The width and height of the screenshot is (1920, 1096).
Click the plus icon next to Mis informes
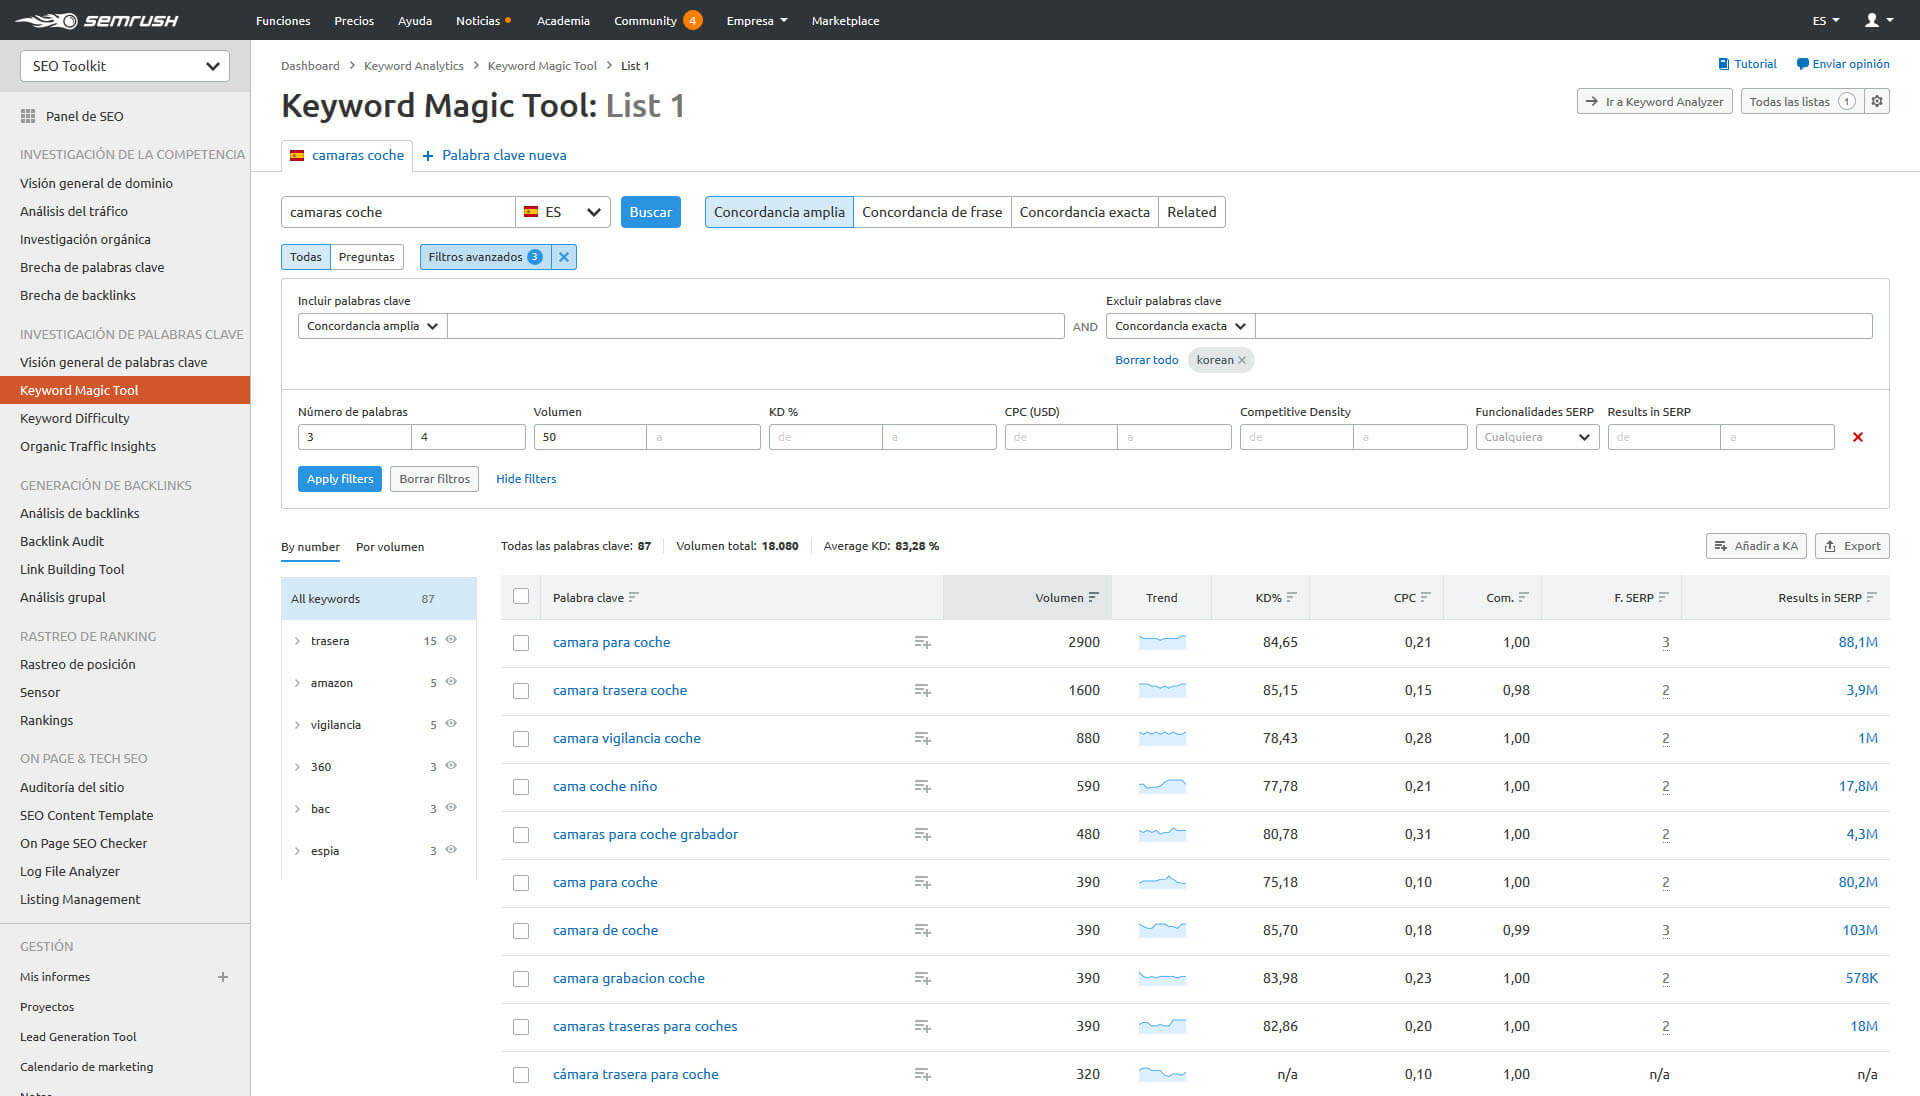pos(223,977)
